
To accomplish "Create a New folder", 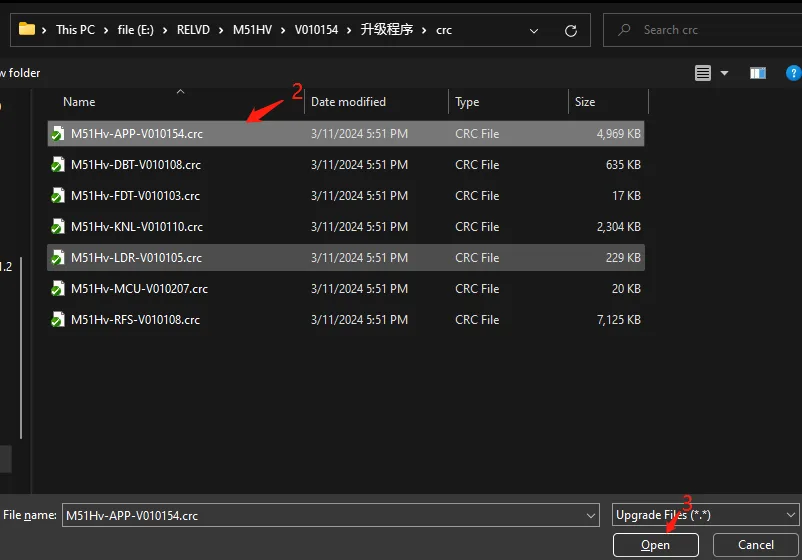I will 20,73.
